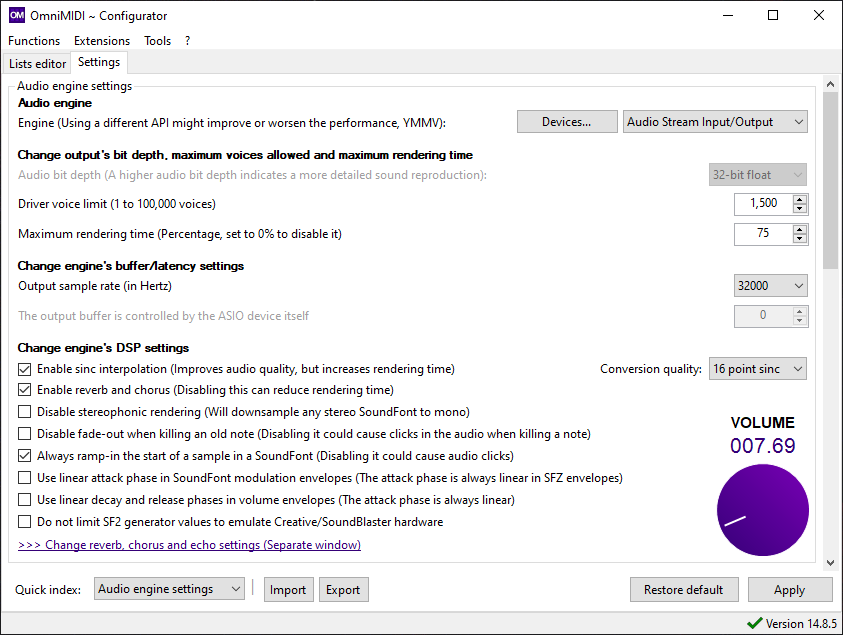The height and width of the screenshot is (635, 843).
Task: Decrease Maximum rendering time with down arrow
Action: point(800,239)
